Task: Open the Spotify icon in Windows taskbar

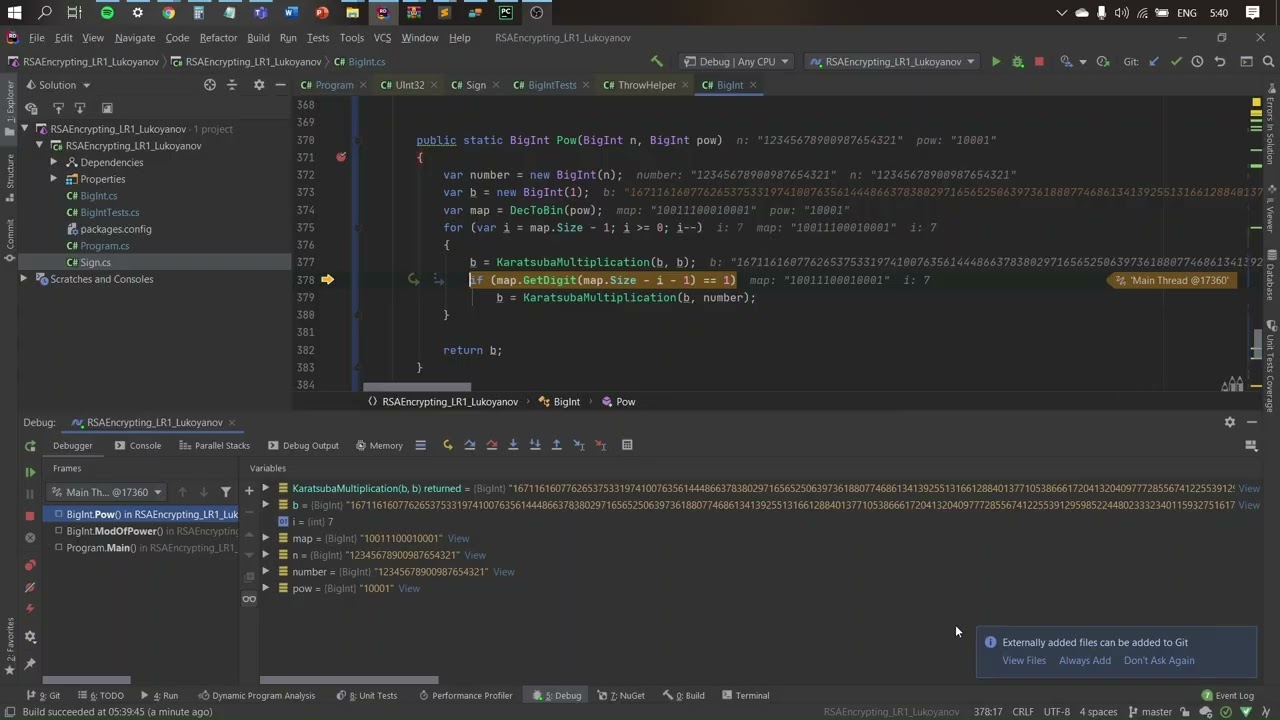Action: [107, 13]
